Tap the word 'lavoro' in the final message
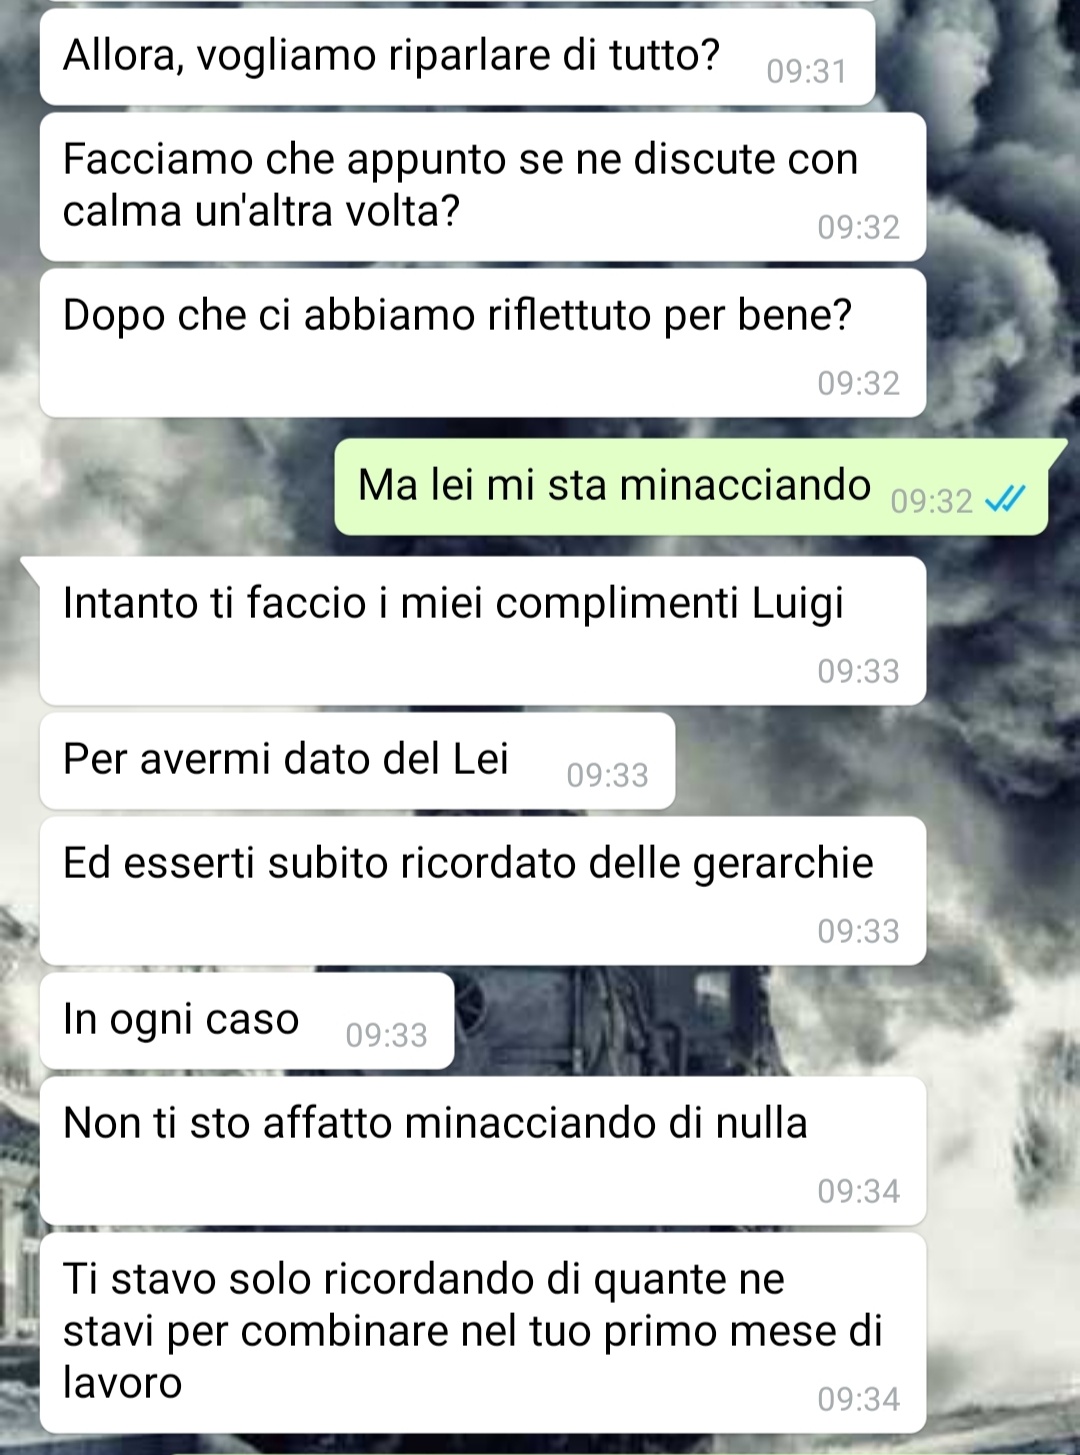Image resolution: width=1080 pixels, height=1455 pixels. [x=122, y=1382]
